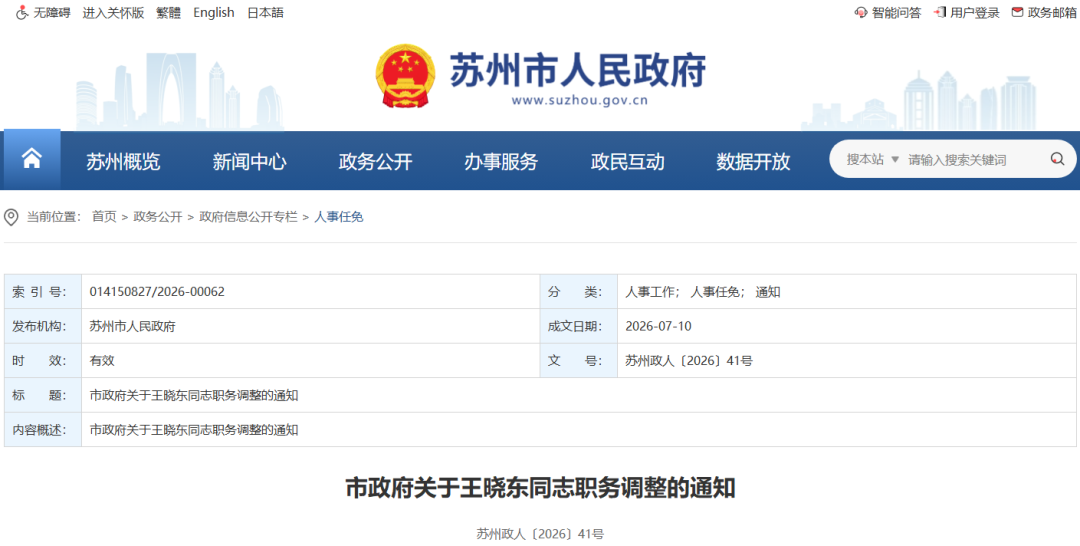This screenshot has height=546, width=1080.
Task: Click the 政务邮箱 envelope icon
Action: pyautogui.click(x=1017, y=12)
